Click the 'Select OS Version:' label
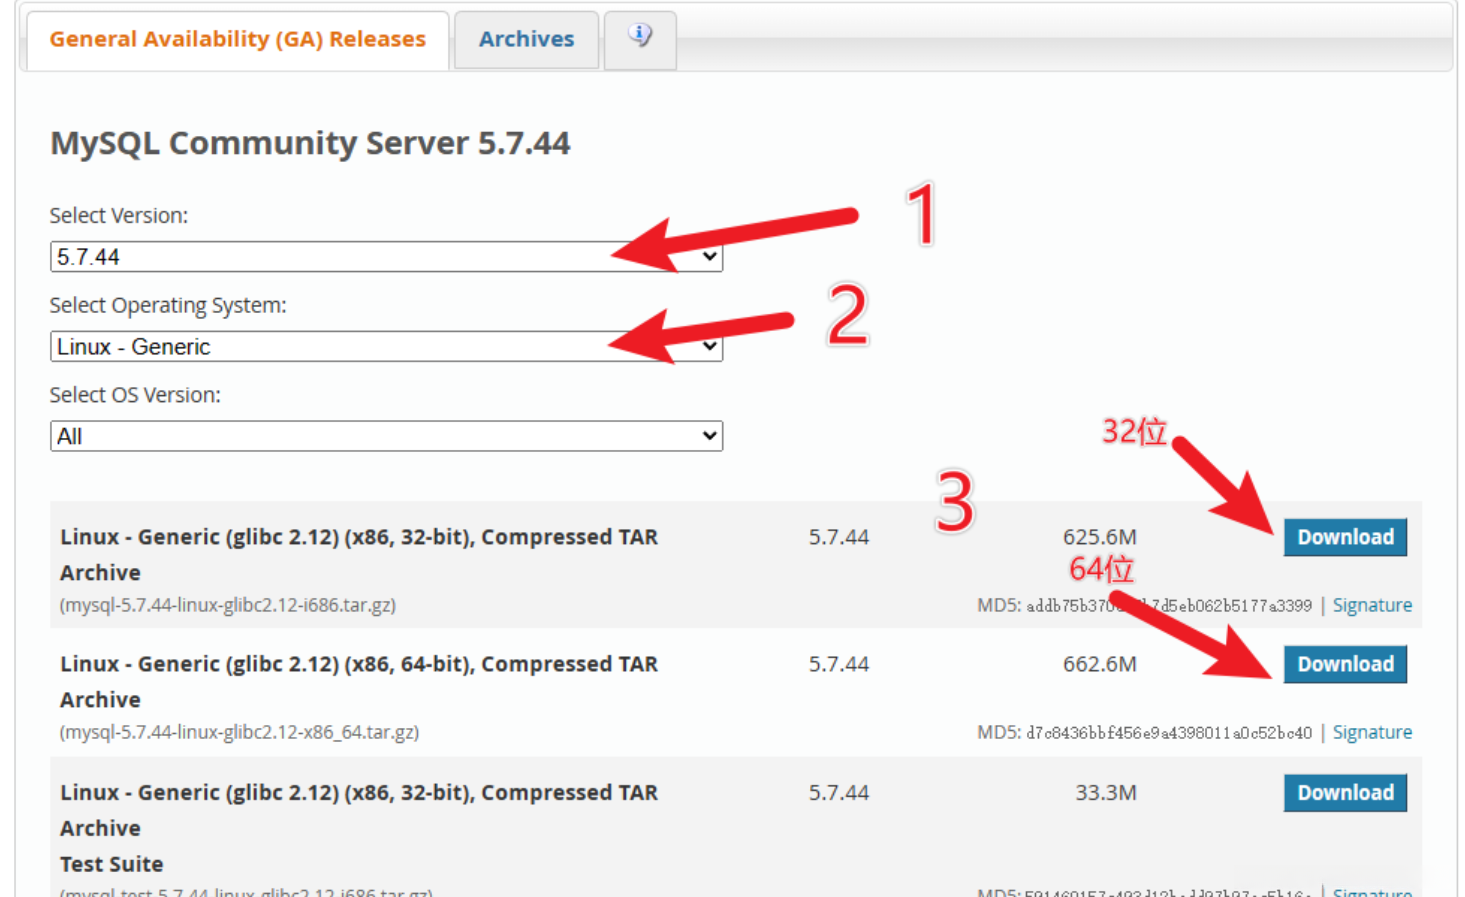The height and width of the screenshot is (897, 1465). [x=135, y=395]
